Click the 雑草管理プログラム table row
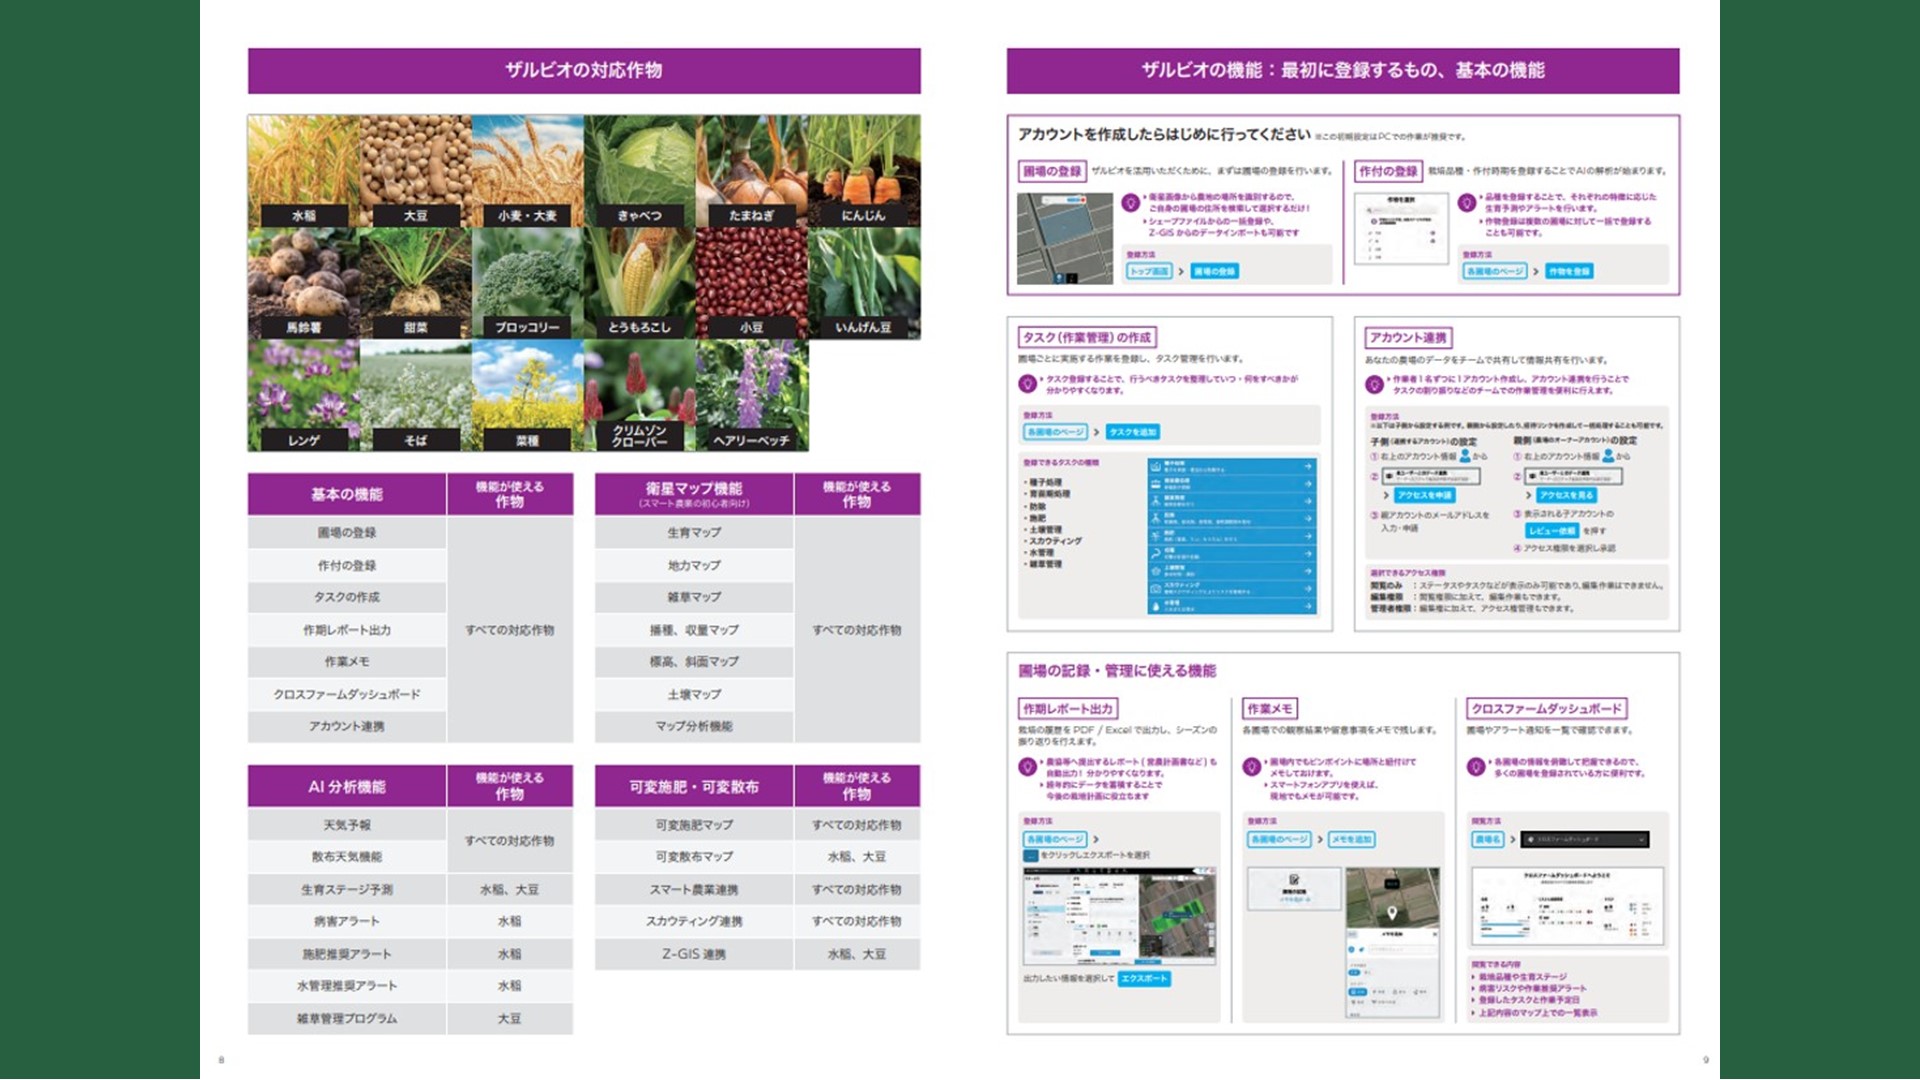Image resolution: width=1920 pixels, height=1080 pixels. click(410, 1018)
